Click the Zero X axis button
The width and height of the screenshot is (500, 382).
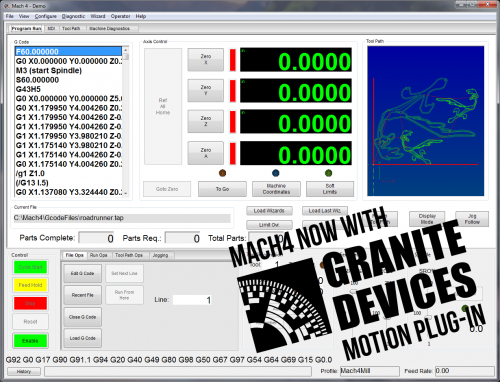click(x=206, y=60)
